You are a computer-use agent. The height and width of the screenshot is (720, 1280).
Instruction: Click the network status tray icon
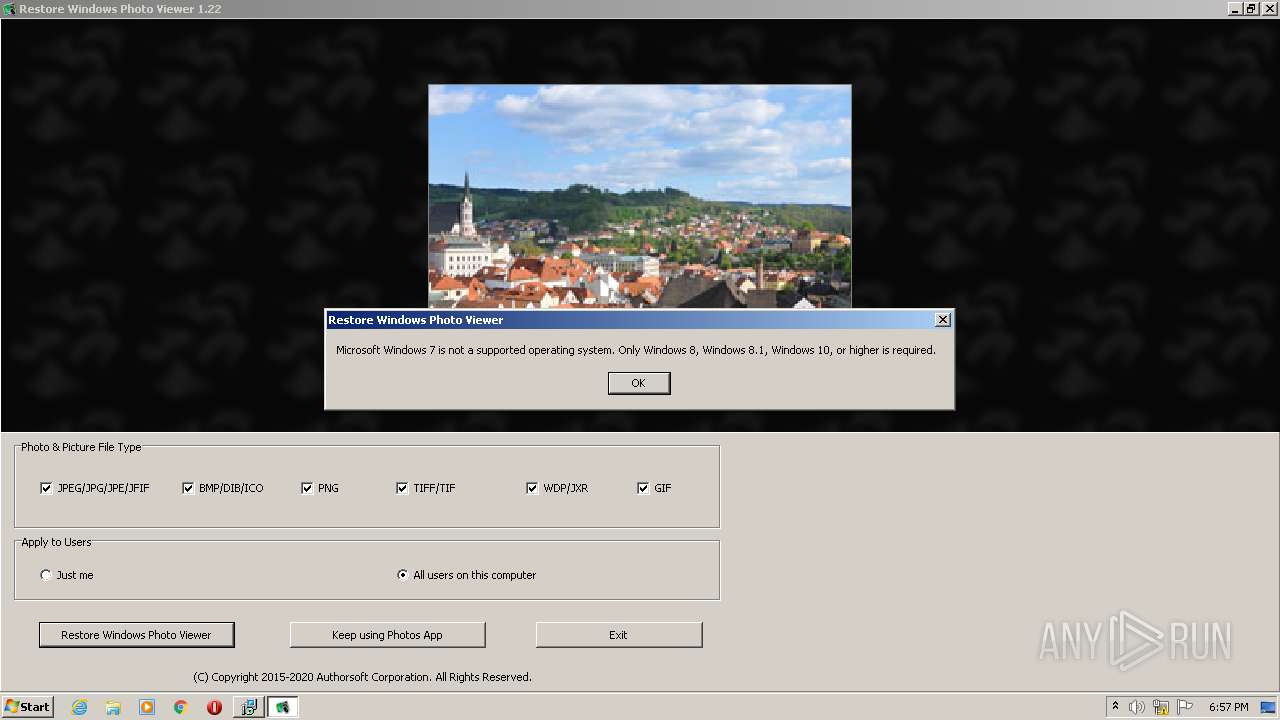point(1161,707)
